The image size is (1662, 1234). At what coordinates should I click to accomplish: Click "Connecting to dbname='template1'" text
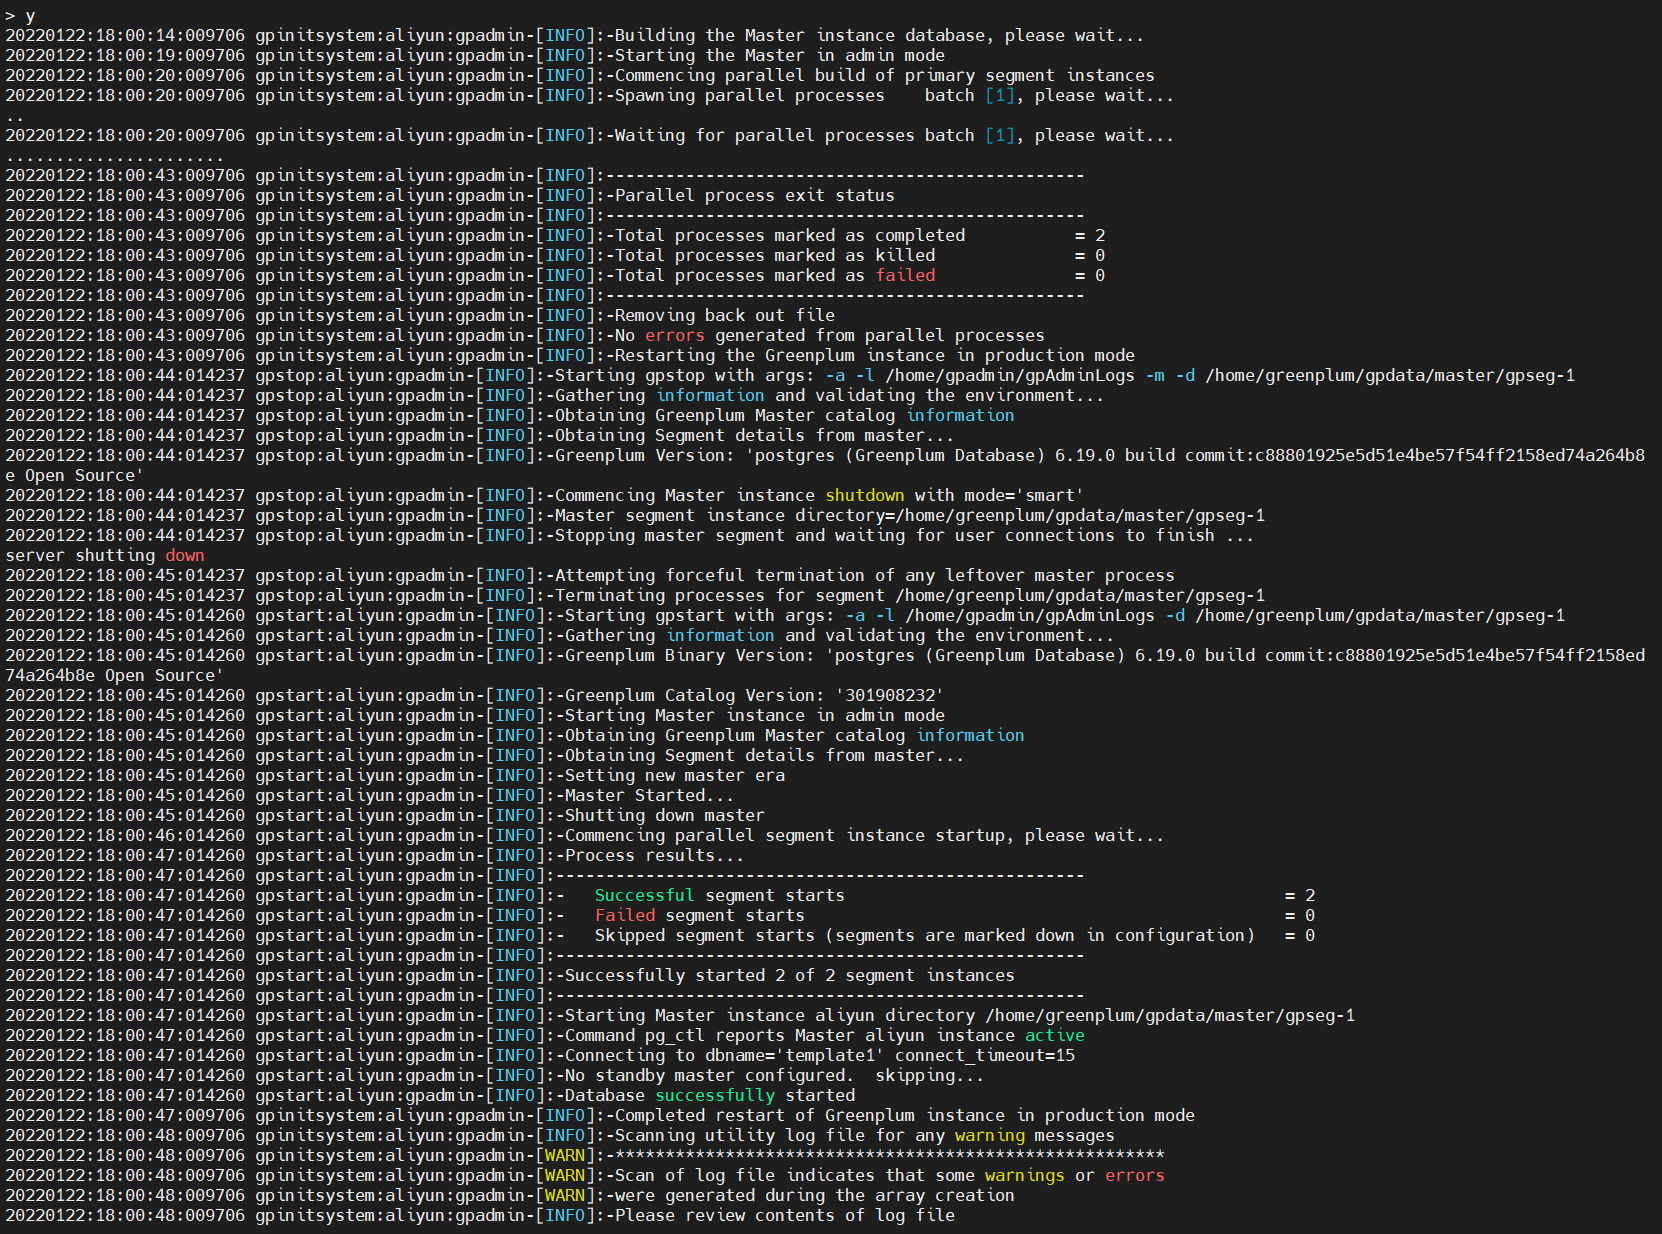724,1056
